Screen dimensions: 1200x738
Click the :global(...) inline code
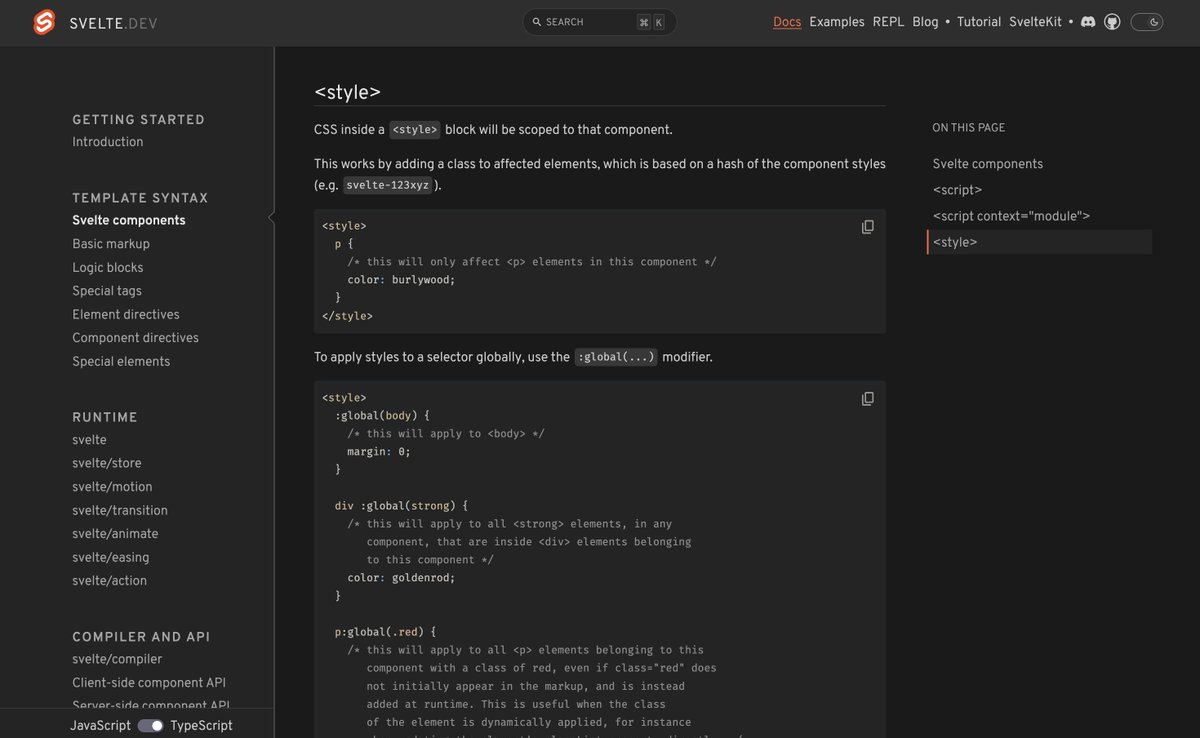[616, 357]
